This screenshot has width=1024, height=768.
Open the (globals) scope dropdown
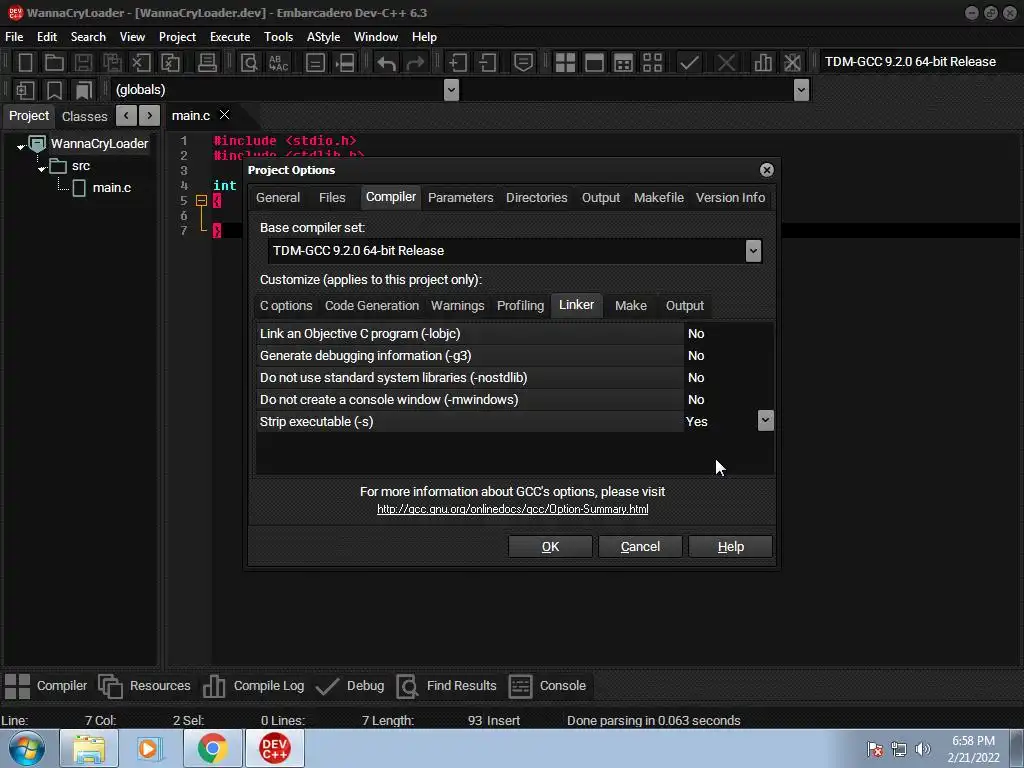click(451, 90)
